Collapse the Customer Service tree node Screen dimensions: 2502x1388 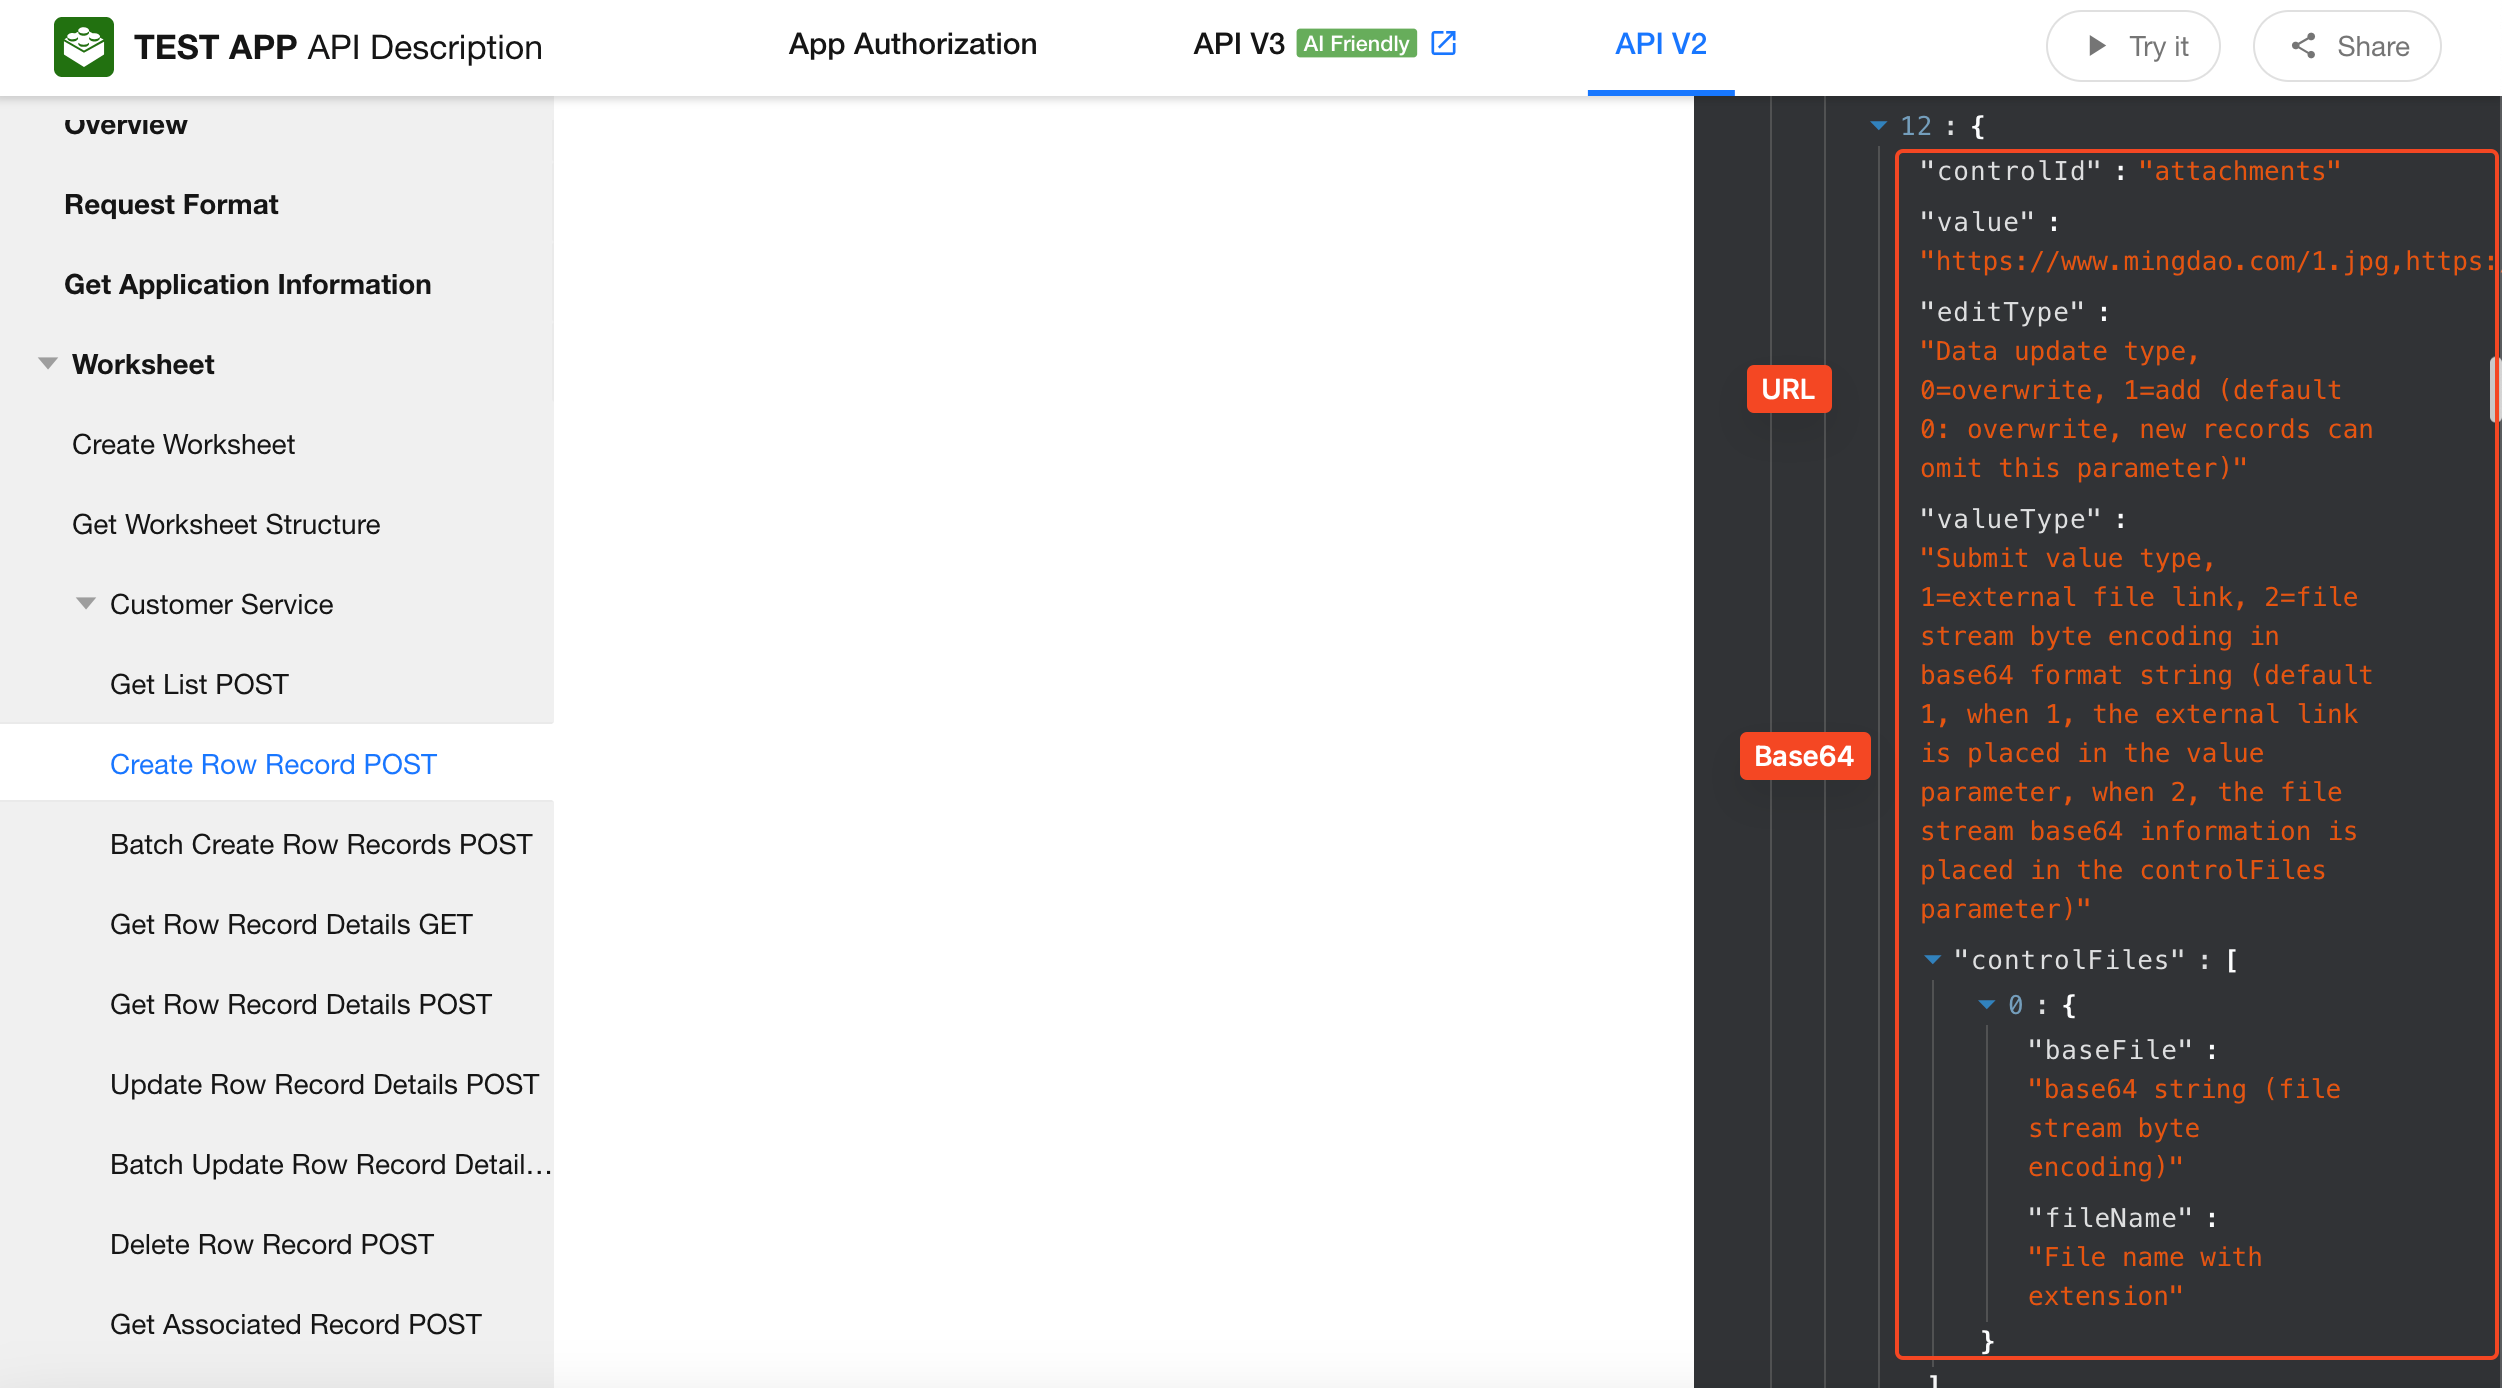[x=86, y=604]
